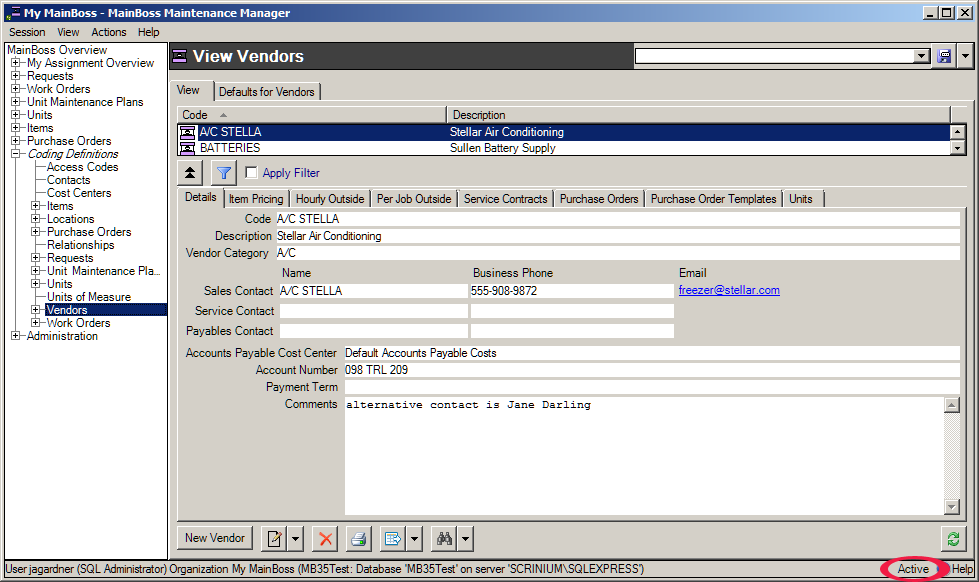Expand the Unit Maintenance Plans node
Screen dimensions: 979x582
coord(16,102)
